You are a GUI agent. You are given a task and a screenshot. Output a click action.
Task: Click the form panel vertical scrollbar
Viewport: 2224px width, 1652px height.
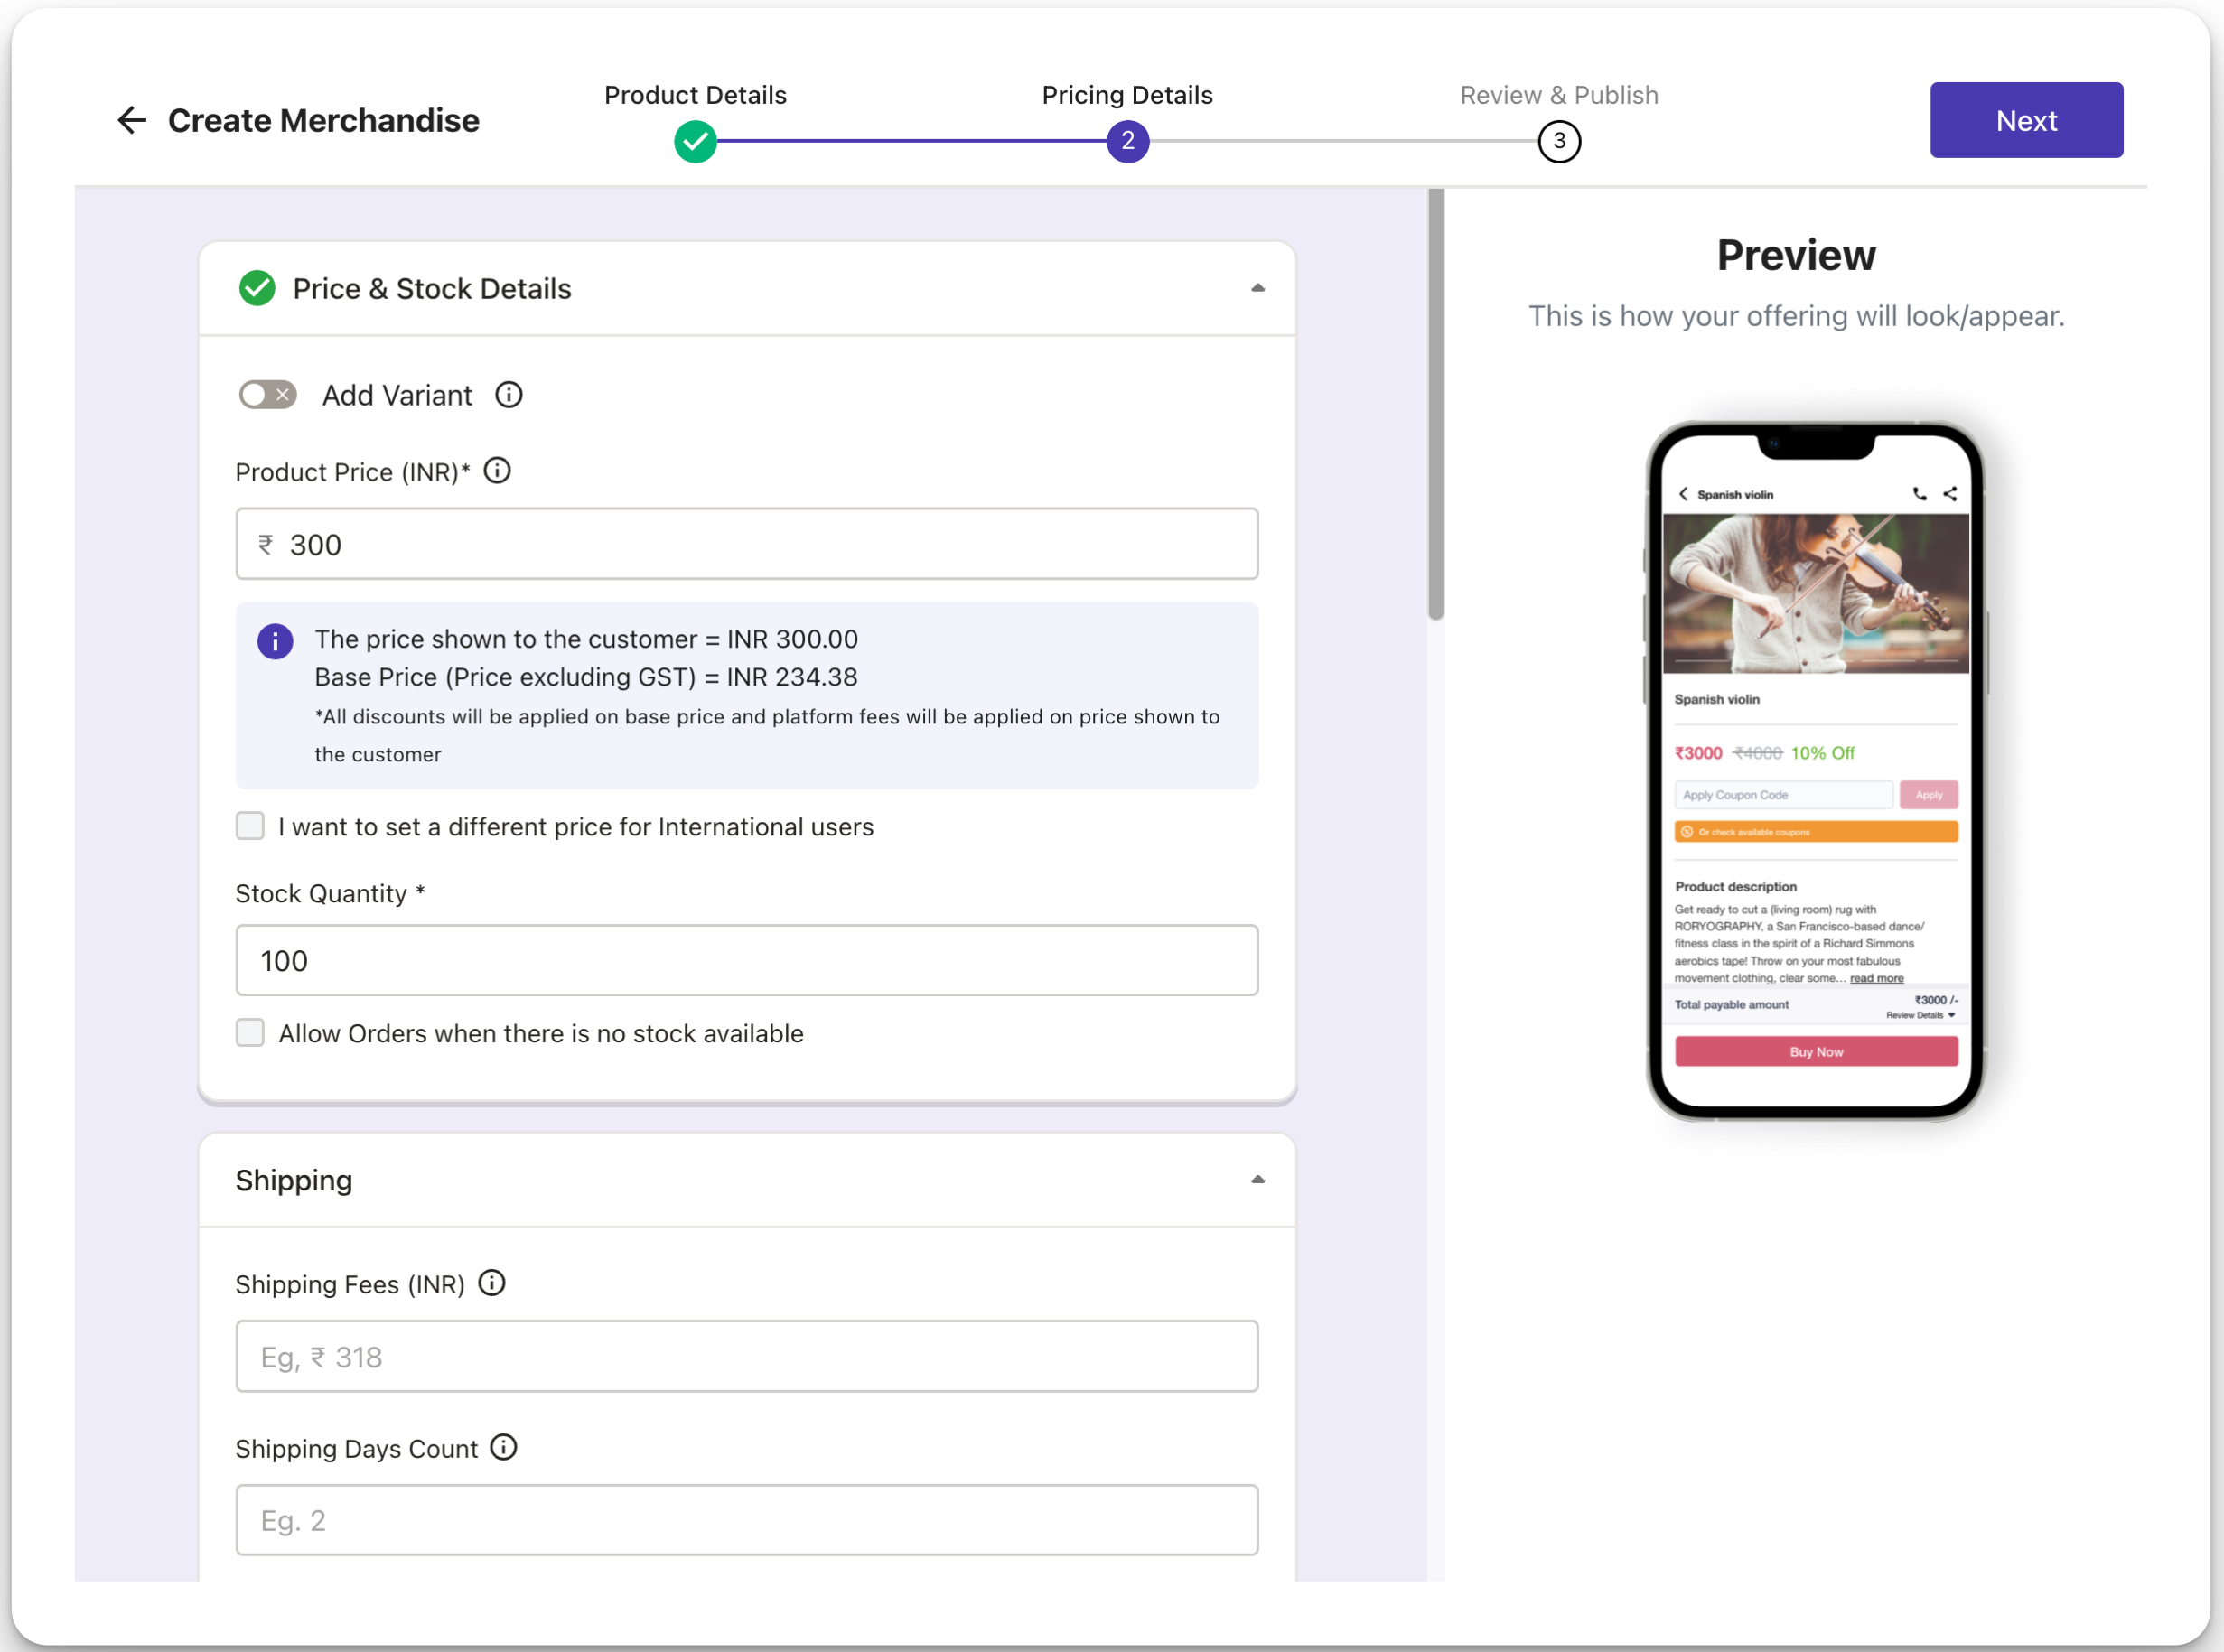(x=1436, y=404)
